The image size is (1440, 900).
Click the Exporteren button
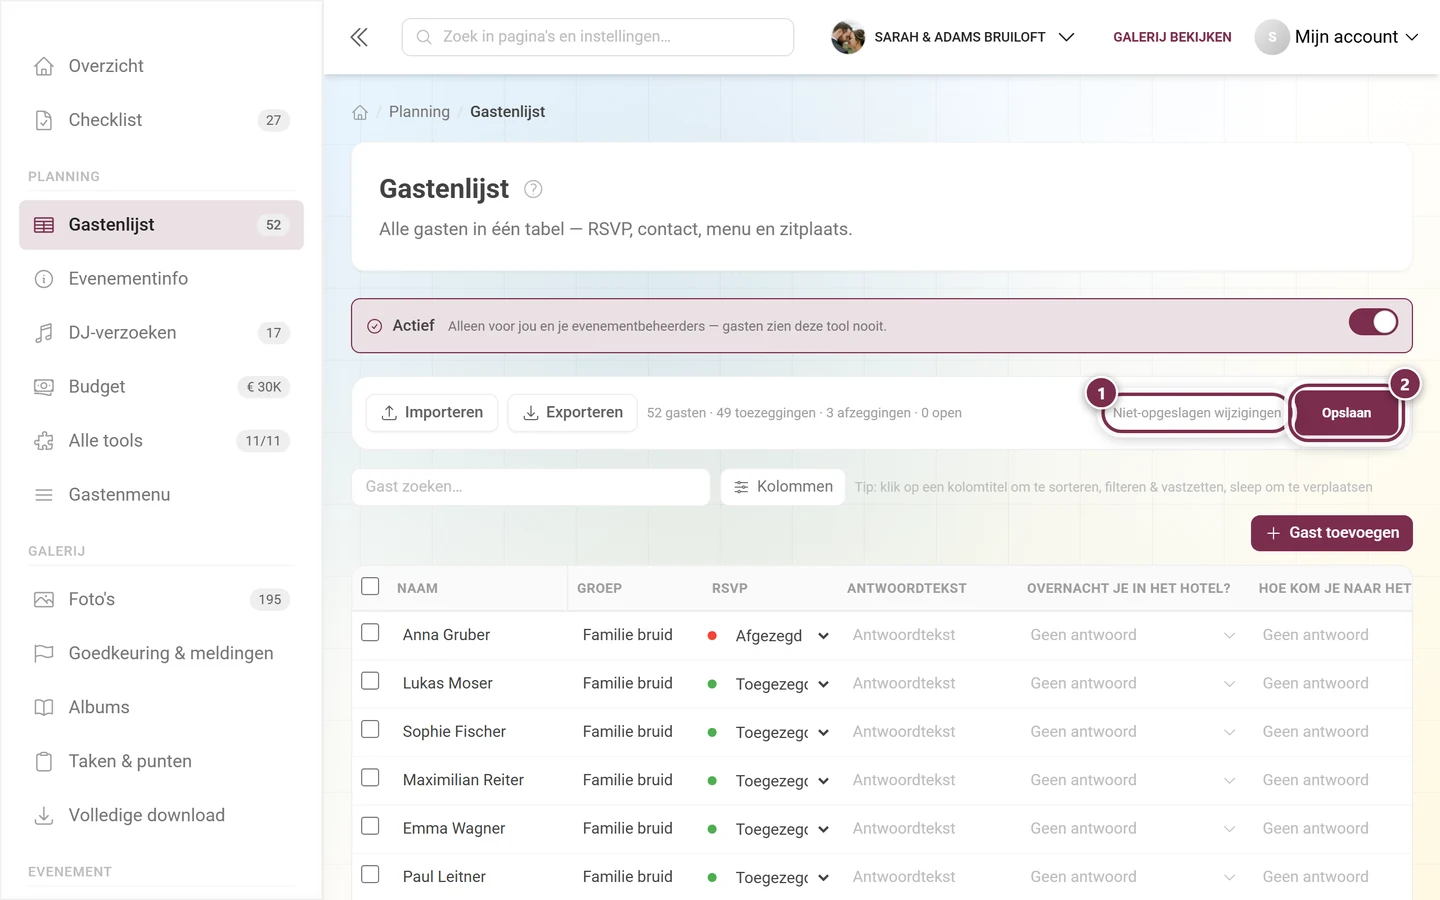pyautogui.click(x=573, y=413)
